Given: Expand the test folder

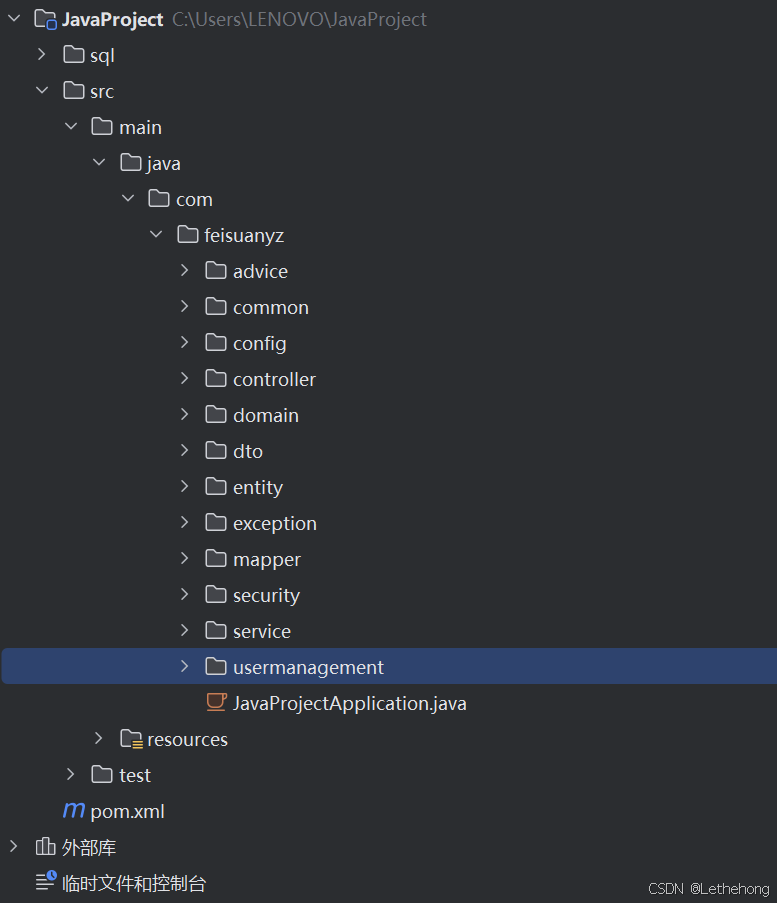Looking at the screenshot, I should [x=70, y=775].
